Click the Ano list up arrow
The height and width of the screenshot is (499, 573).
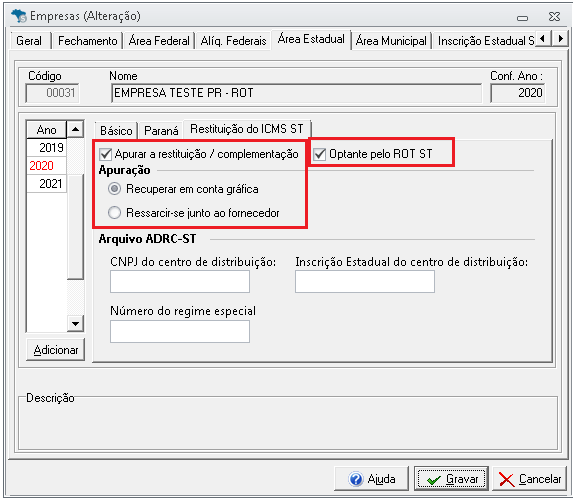point(76,129)
